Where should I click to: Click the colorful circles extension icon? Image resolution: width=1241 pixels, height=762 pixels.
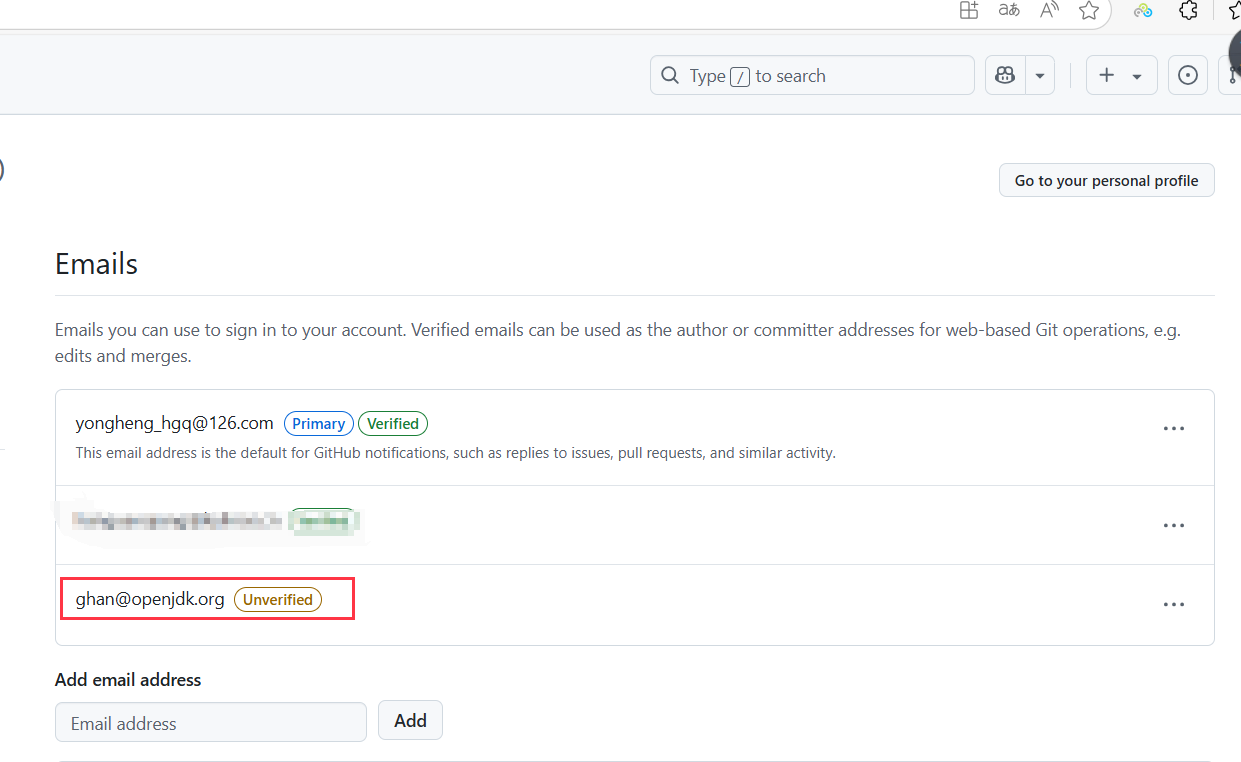coord(1143,11)
